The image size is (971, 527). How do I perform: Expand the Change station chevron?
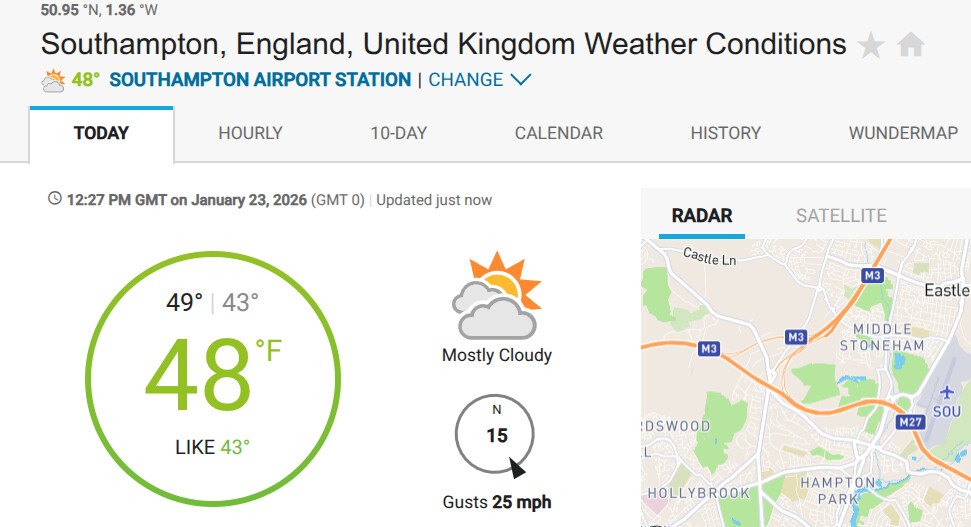521,80
